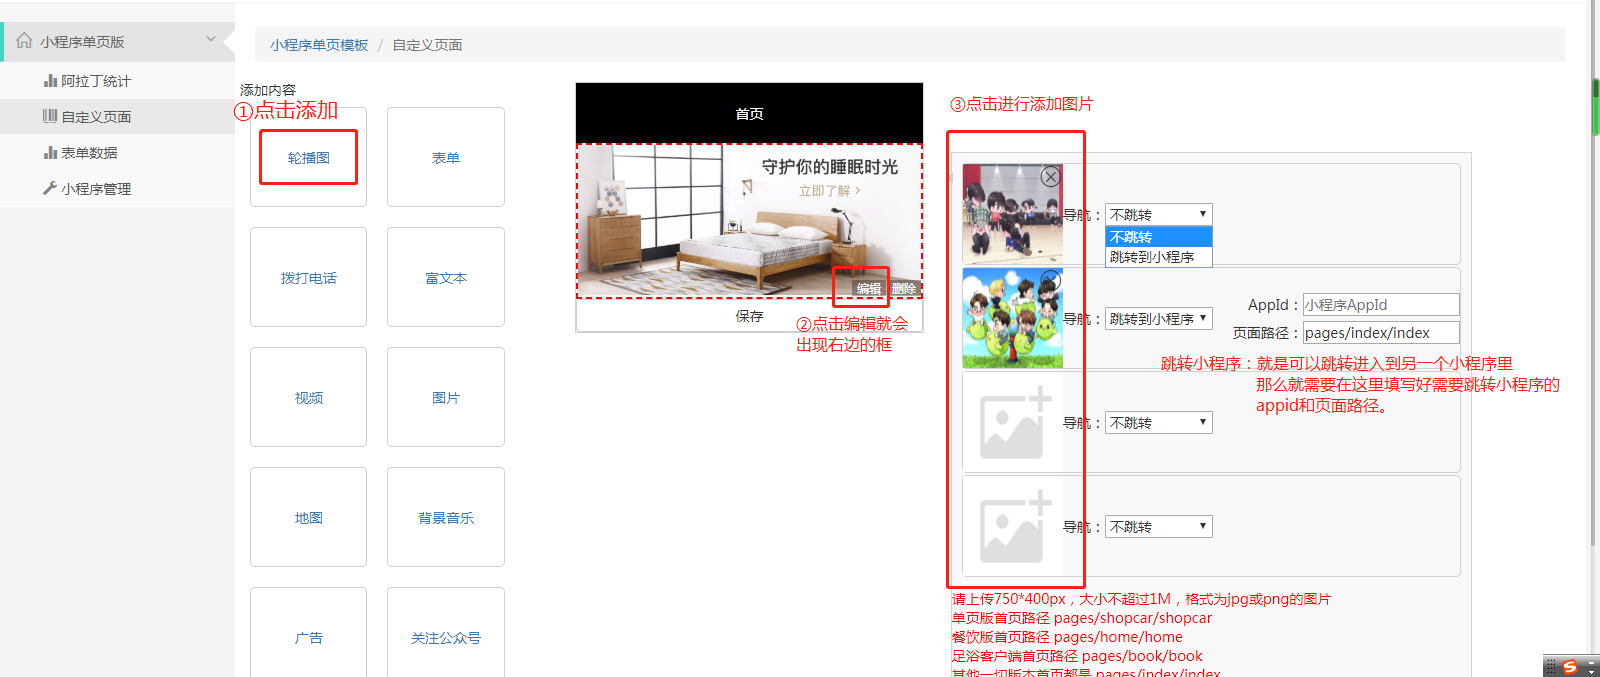Click the third empty image upload placeholder
The height and width of the screenshot is (677, 1600).
click(1013, 423)
